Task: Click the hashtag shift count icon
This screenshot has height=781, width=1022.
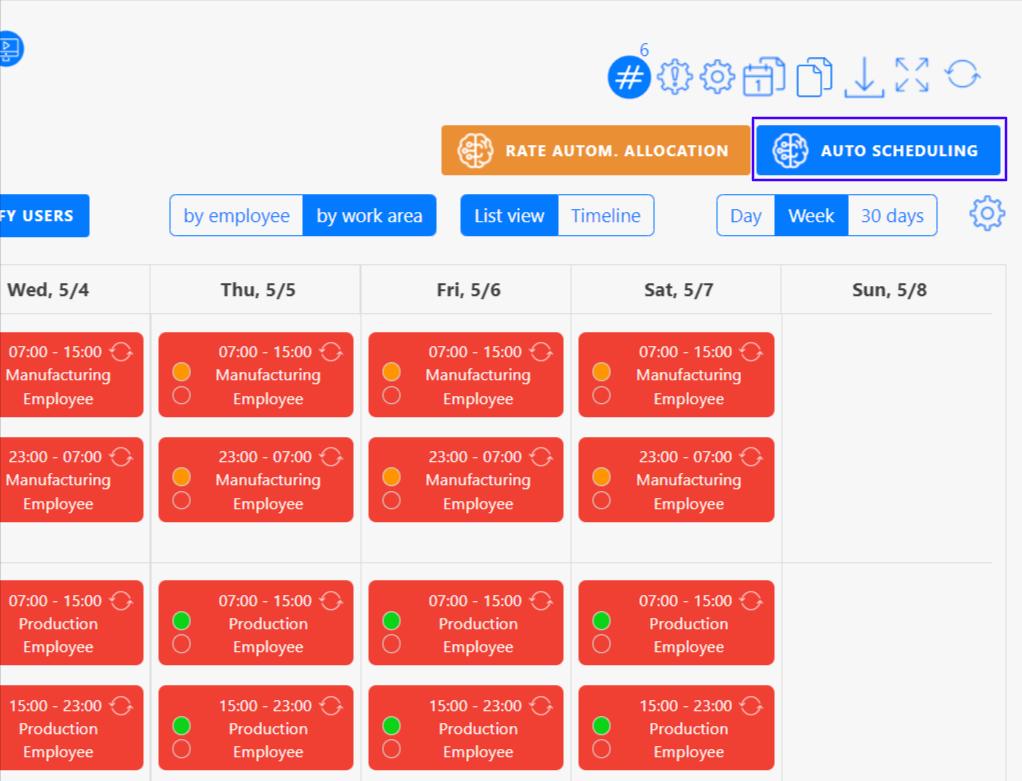Action: (x=629, y=77)
